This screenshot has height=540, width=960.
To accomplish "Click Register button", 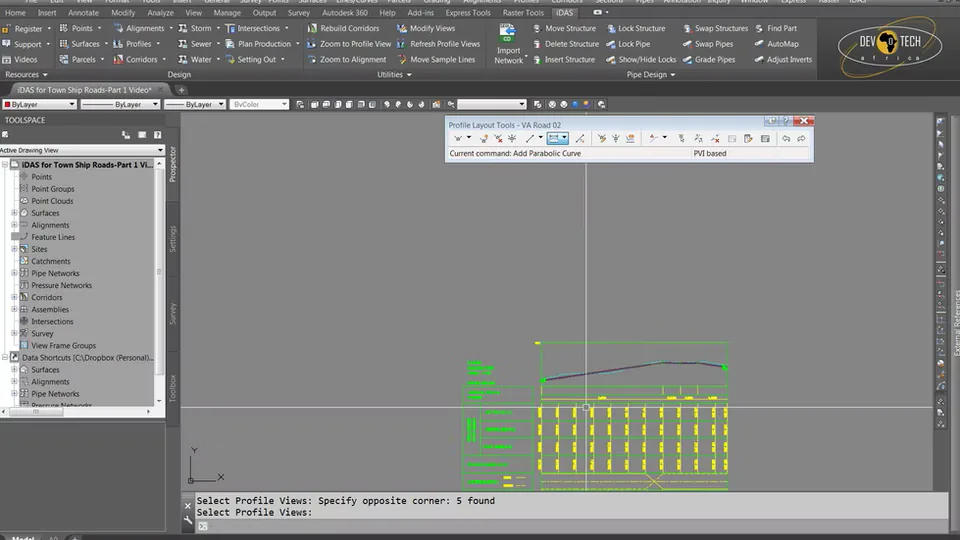I will click(x=26, y=28).
